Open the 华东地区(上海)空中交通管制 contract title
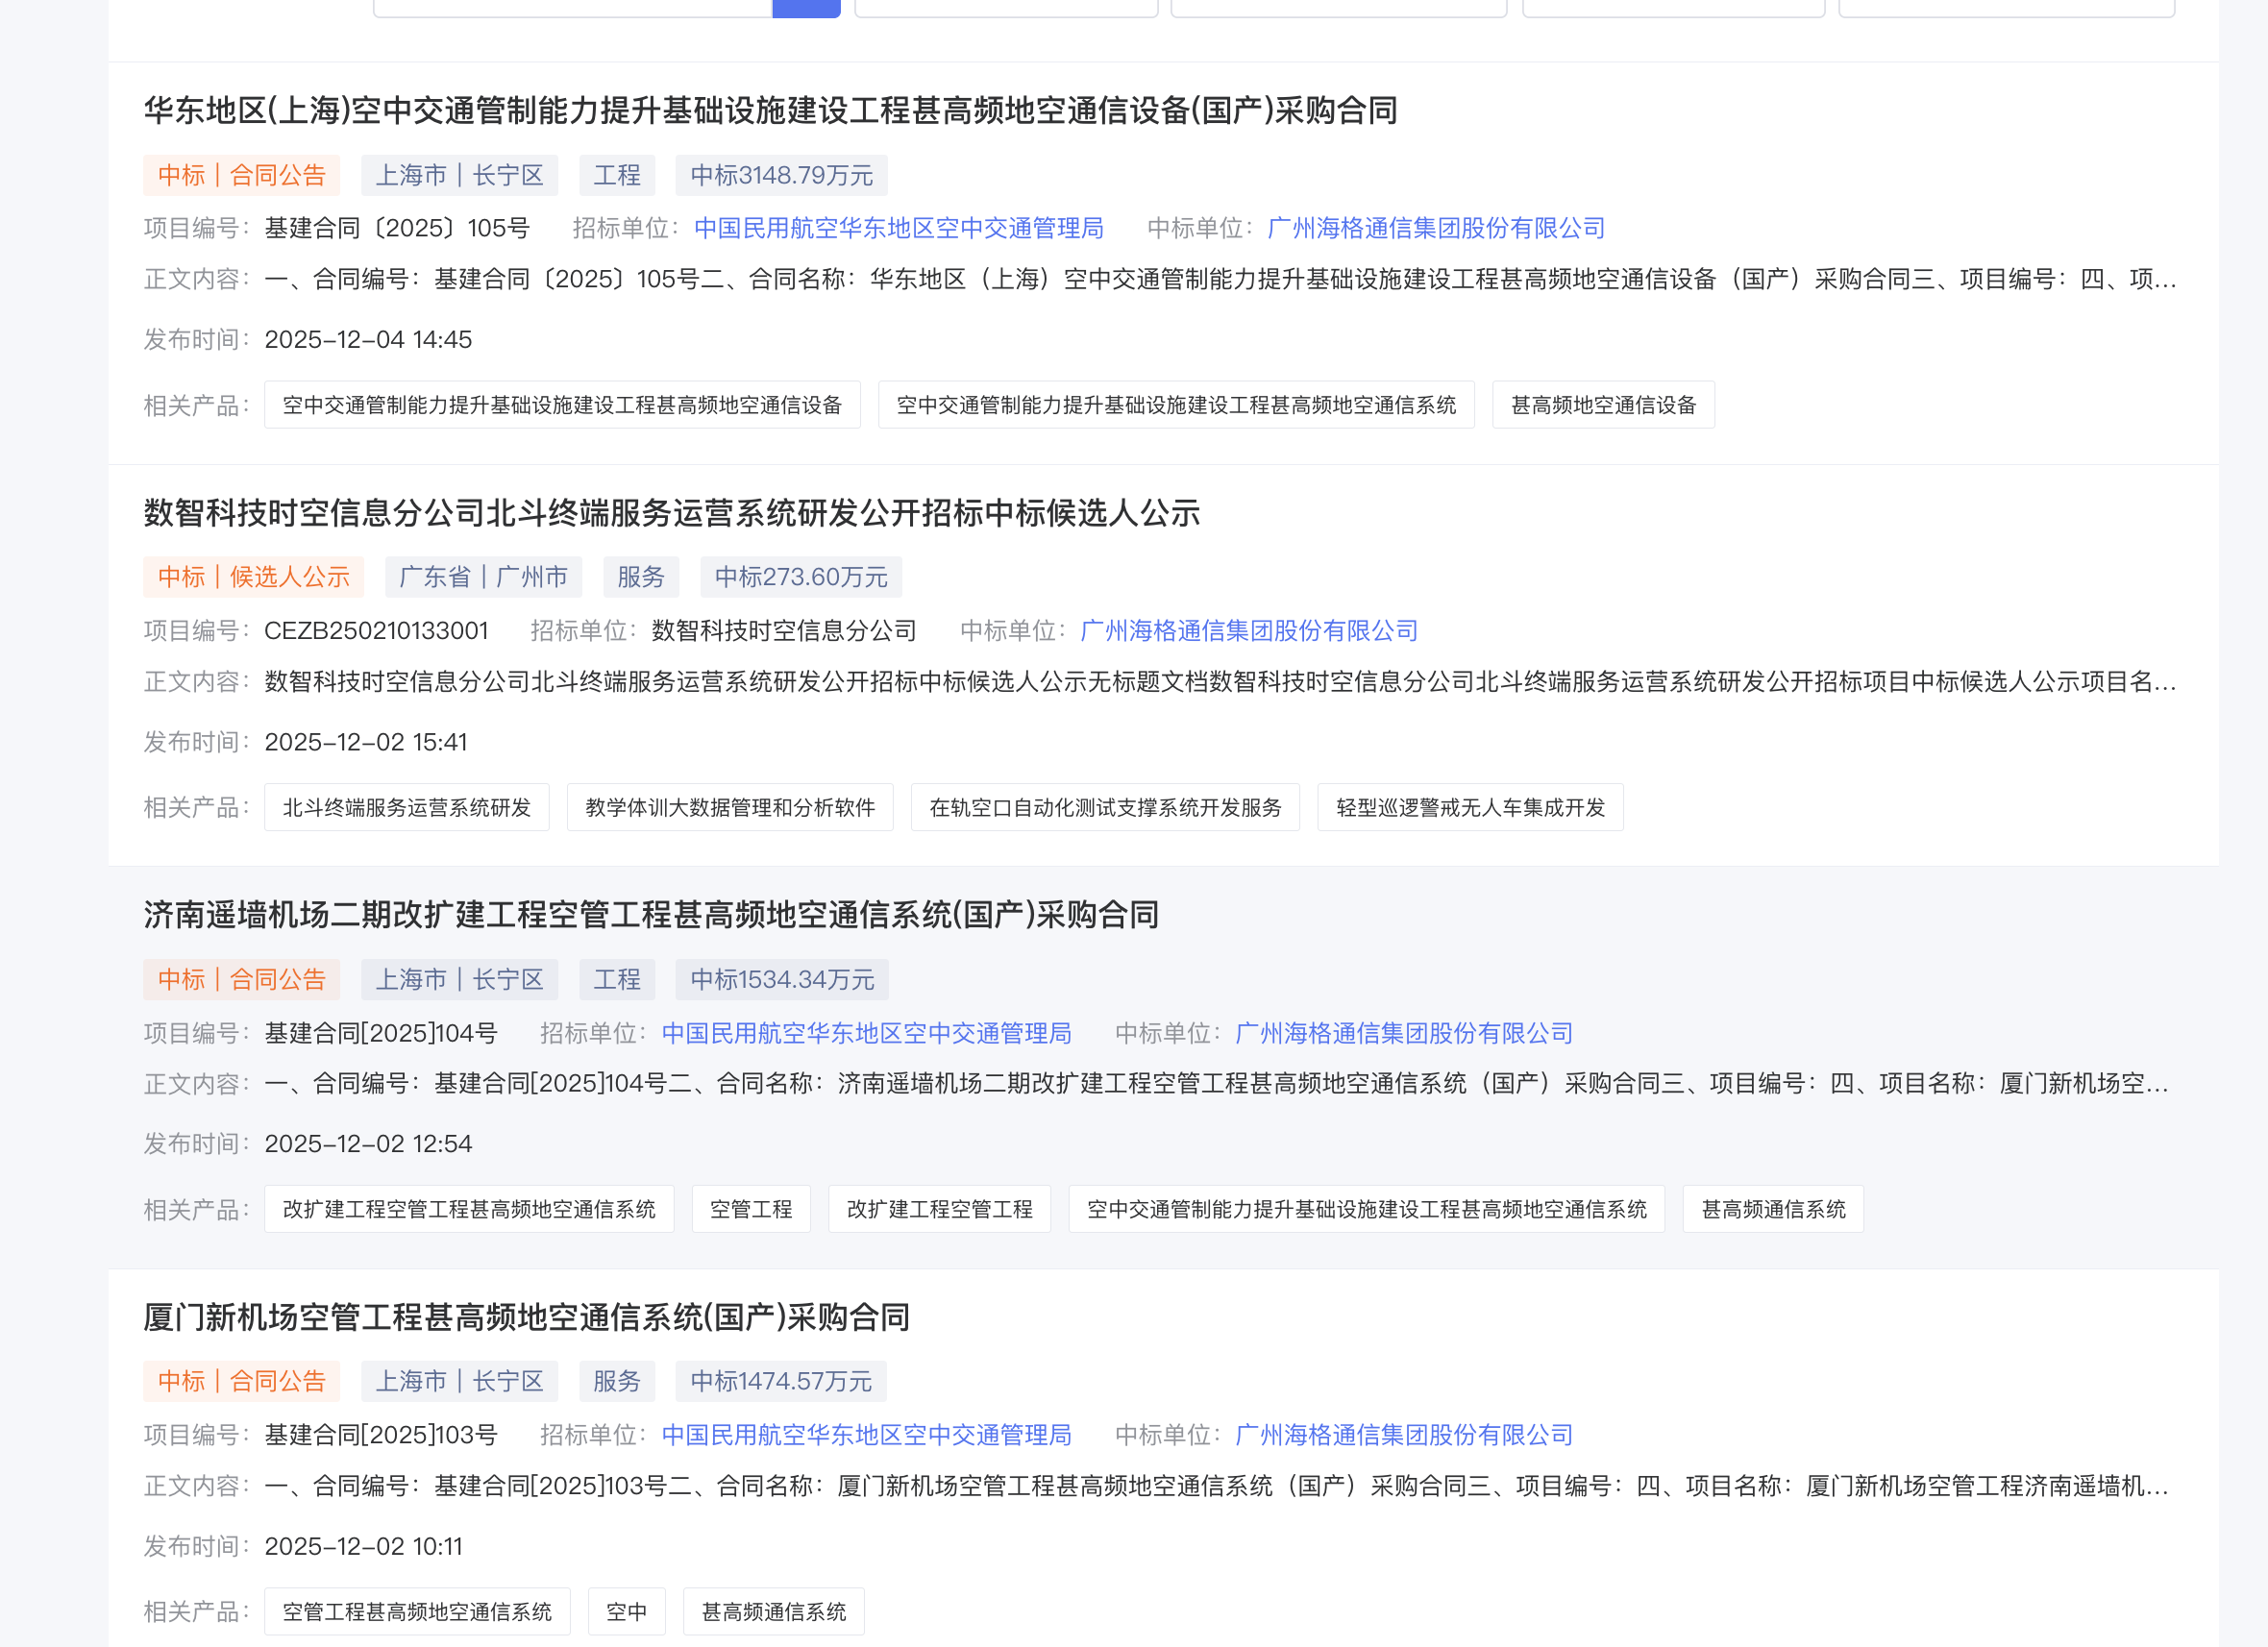This screenshot has width=2268, height=1647. point(770,110)
